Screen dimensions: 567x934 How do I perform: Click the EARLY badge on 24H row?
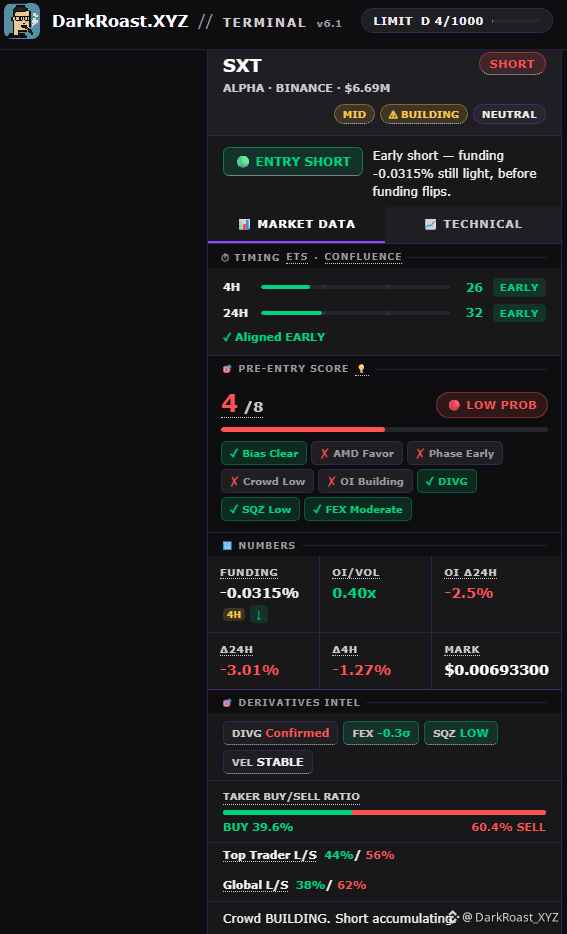point(519,313)
